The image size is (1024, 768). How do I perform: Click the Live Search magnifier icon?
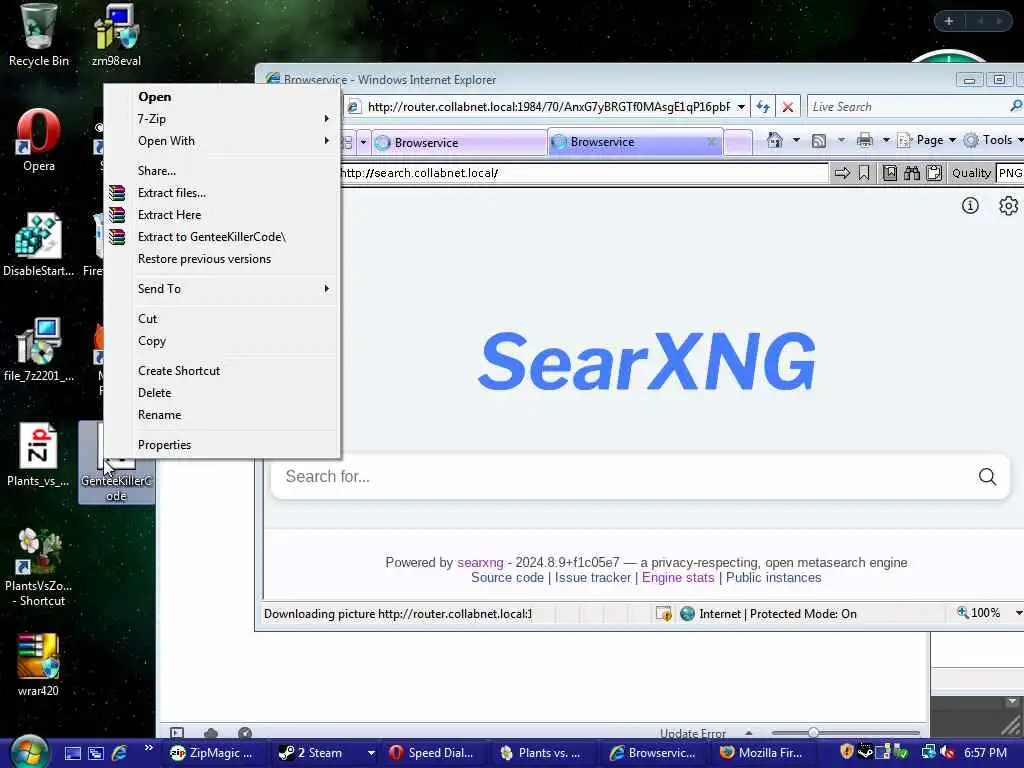(x=1016, y=106)
